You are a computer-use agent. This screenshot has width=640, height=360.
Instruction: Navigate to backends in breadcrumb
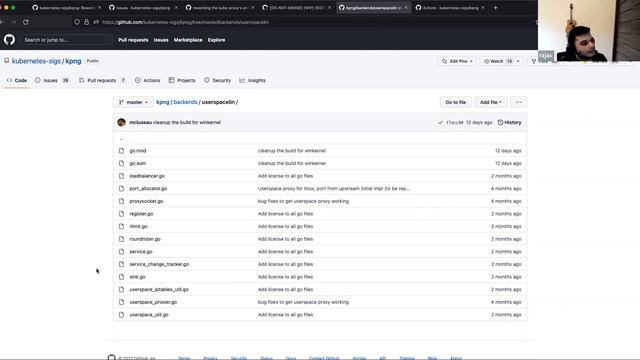185,102
